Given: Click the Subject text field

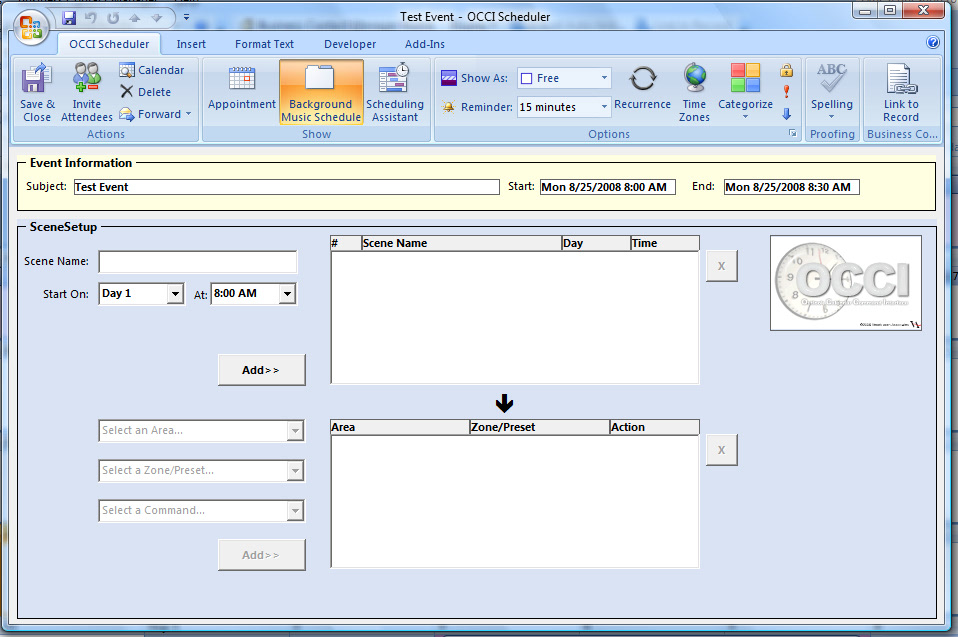Looking at the screenshot, I should [x=287, y=187].
